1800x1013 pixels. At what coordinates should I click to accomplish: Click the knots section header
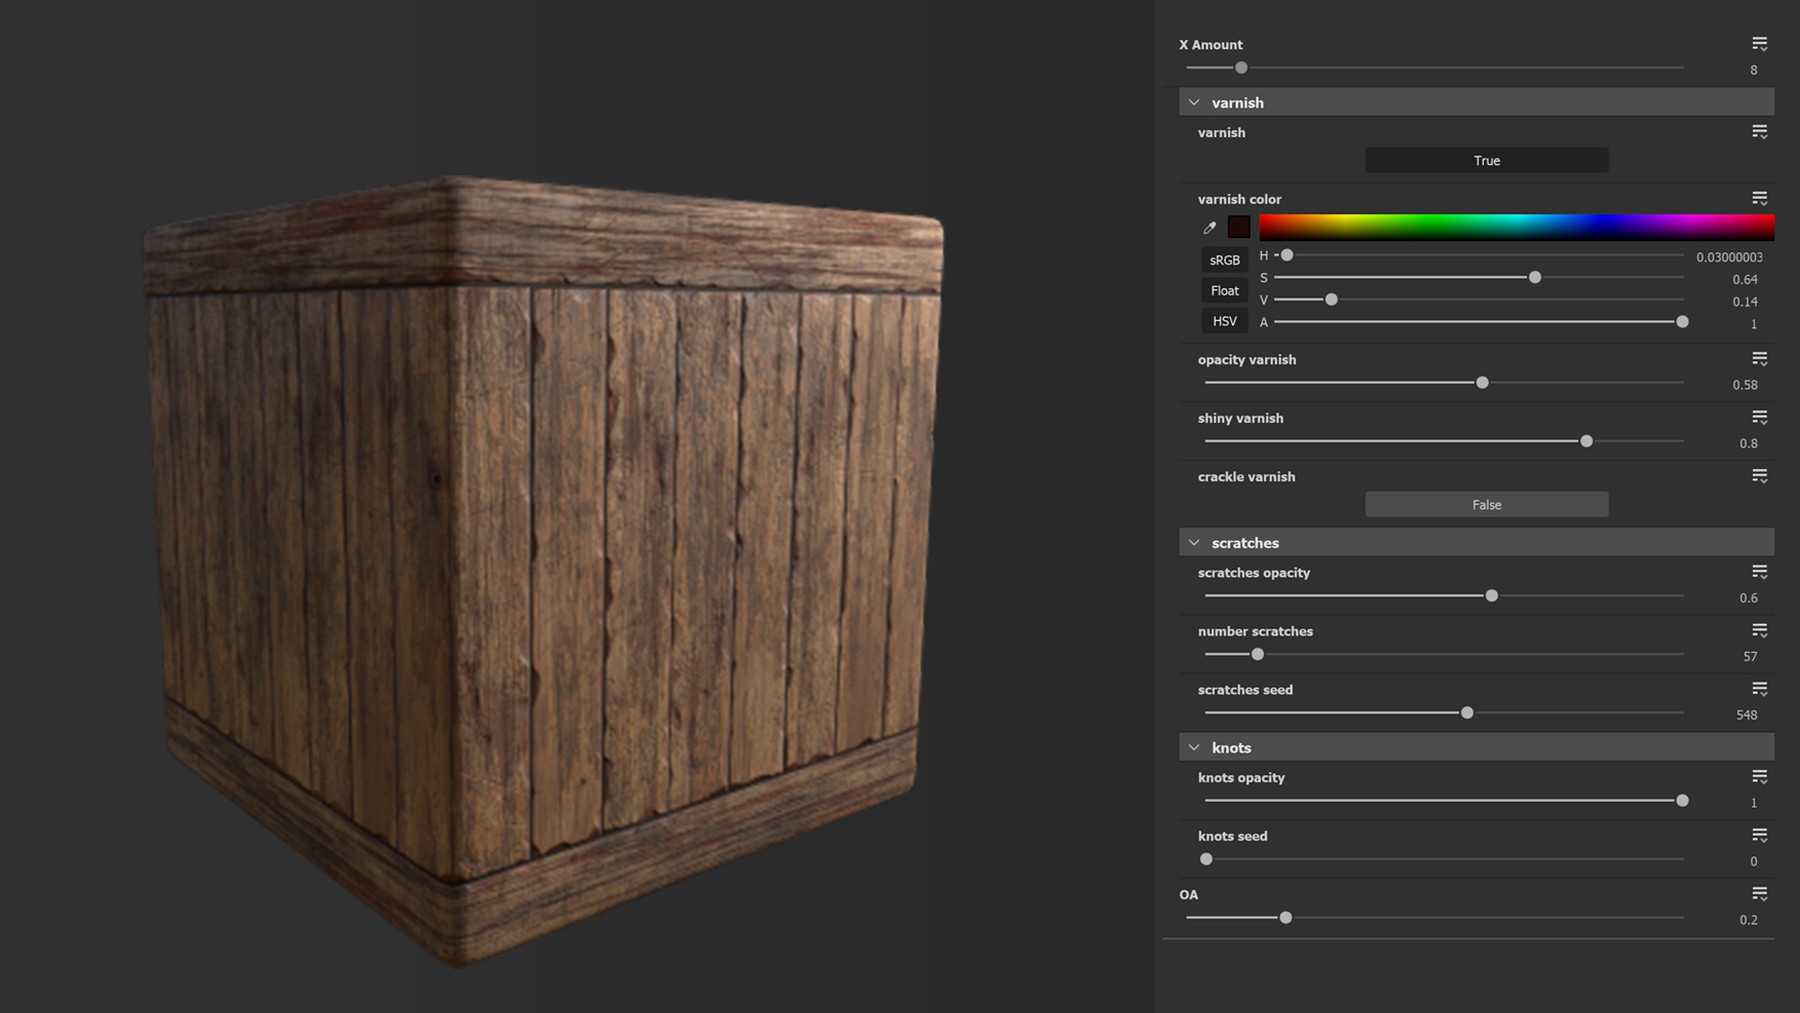coord(1231,746)
